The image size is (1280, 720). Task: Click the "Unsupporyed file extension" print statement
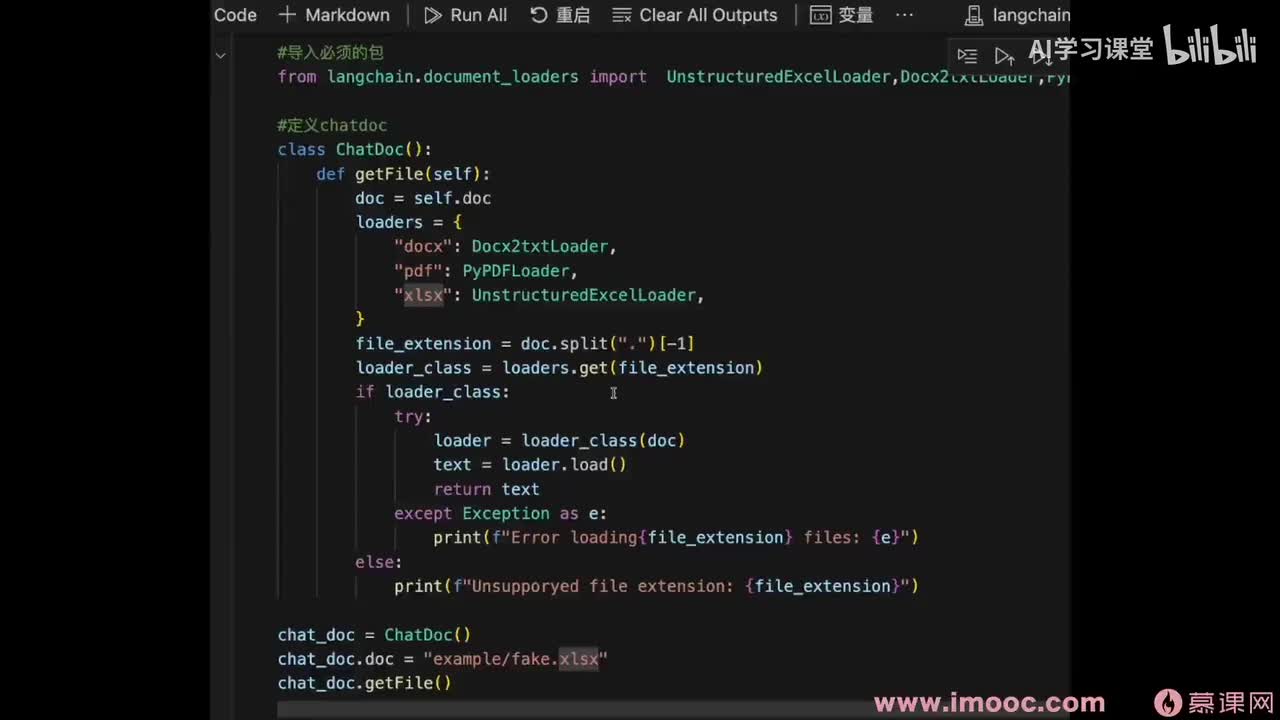656,586
